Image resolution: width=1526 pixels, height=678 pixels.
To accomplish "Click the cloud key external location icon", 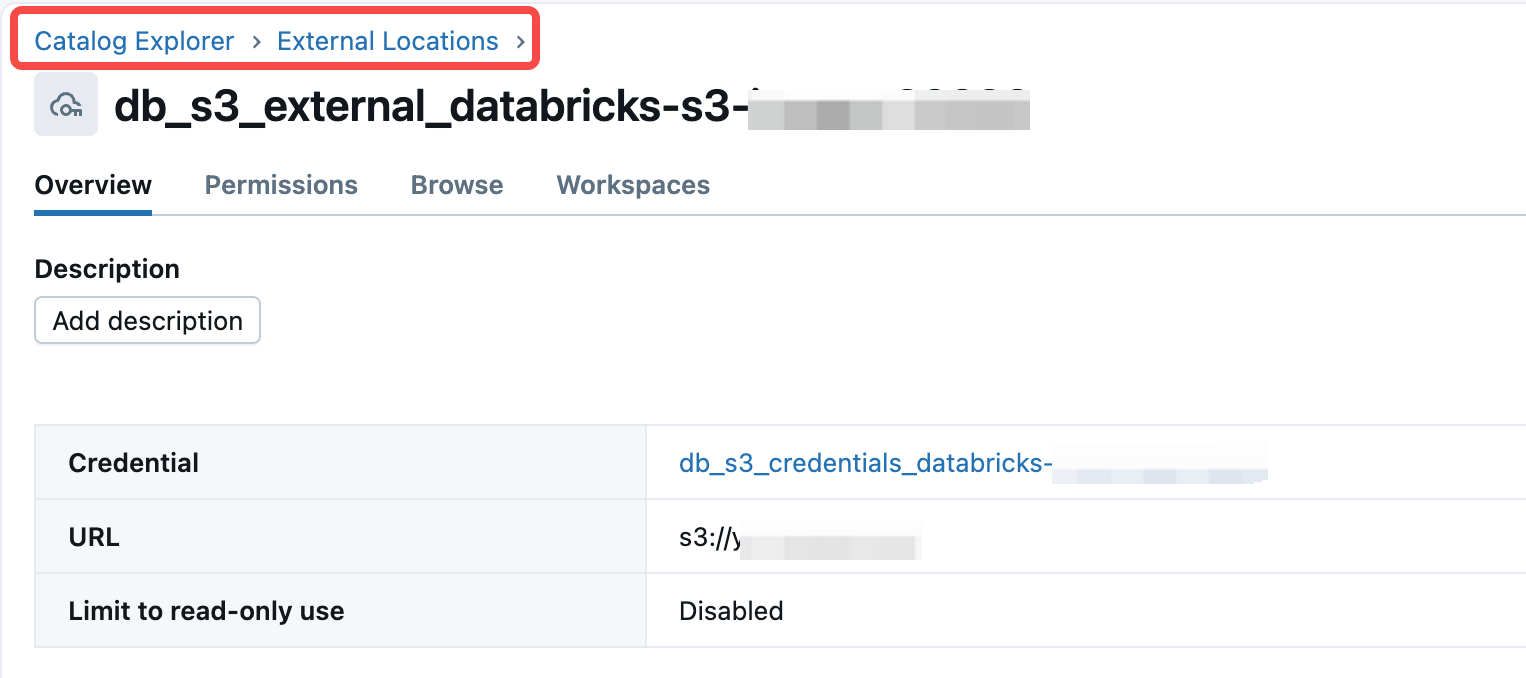I will (65, 105).
